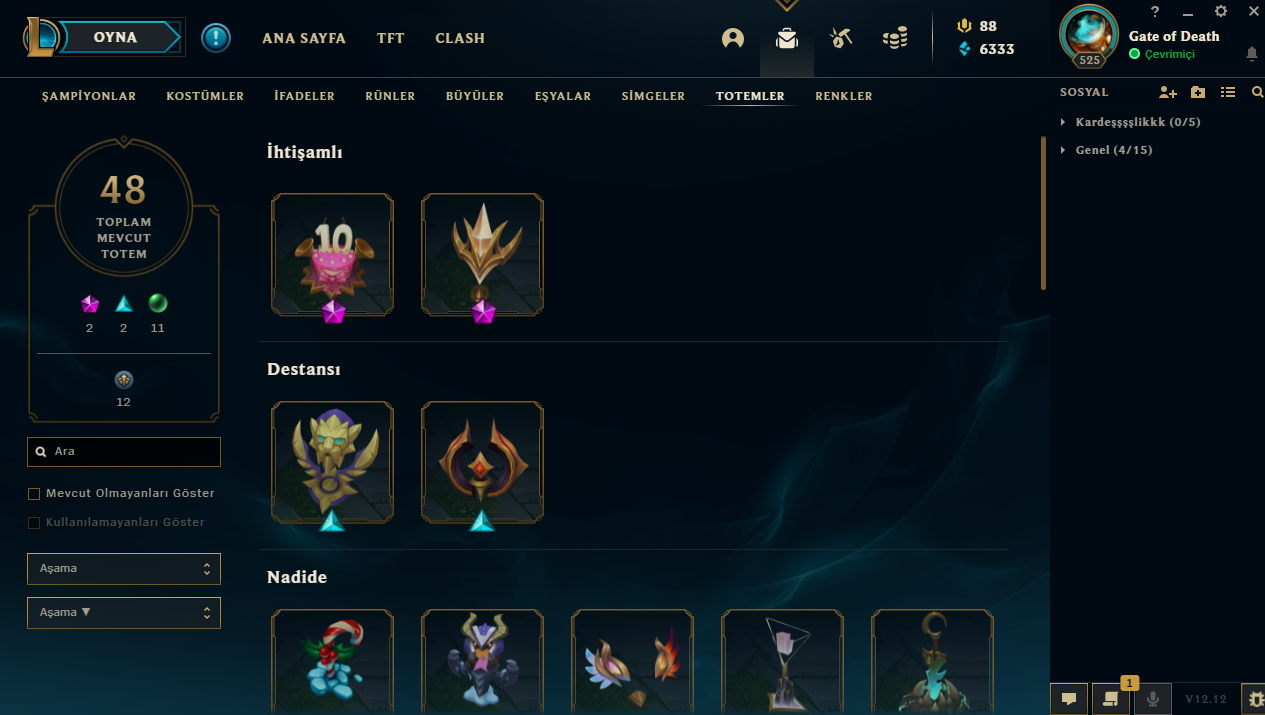Click the add friend icon

(x=1168, y=92)
